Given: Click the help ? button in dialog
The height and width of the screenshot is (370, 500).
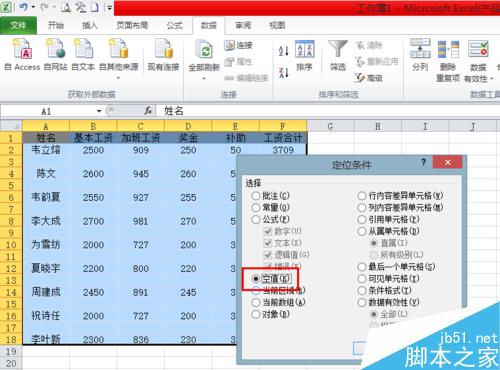Looking at the screenshot, I should [x=423, y=162].
